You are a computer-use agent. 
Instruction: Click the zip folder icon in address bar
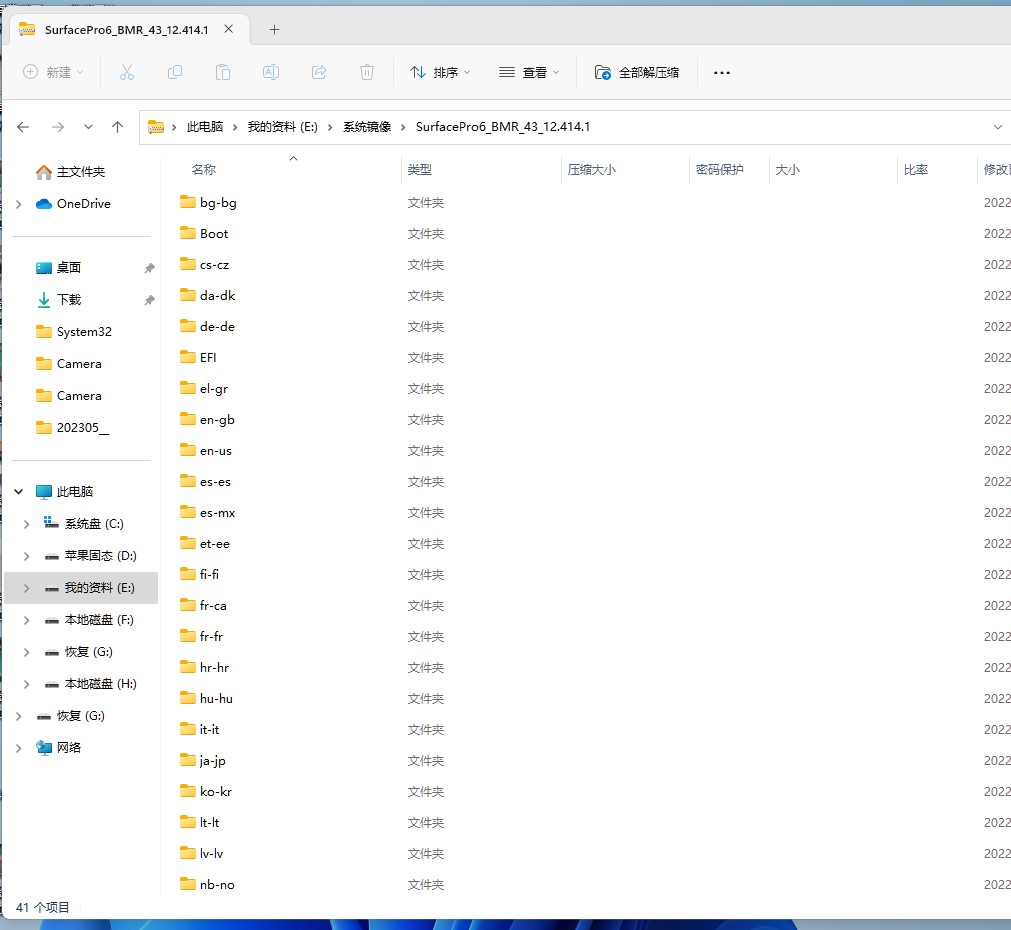click(155, 127)
